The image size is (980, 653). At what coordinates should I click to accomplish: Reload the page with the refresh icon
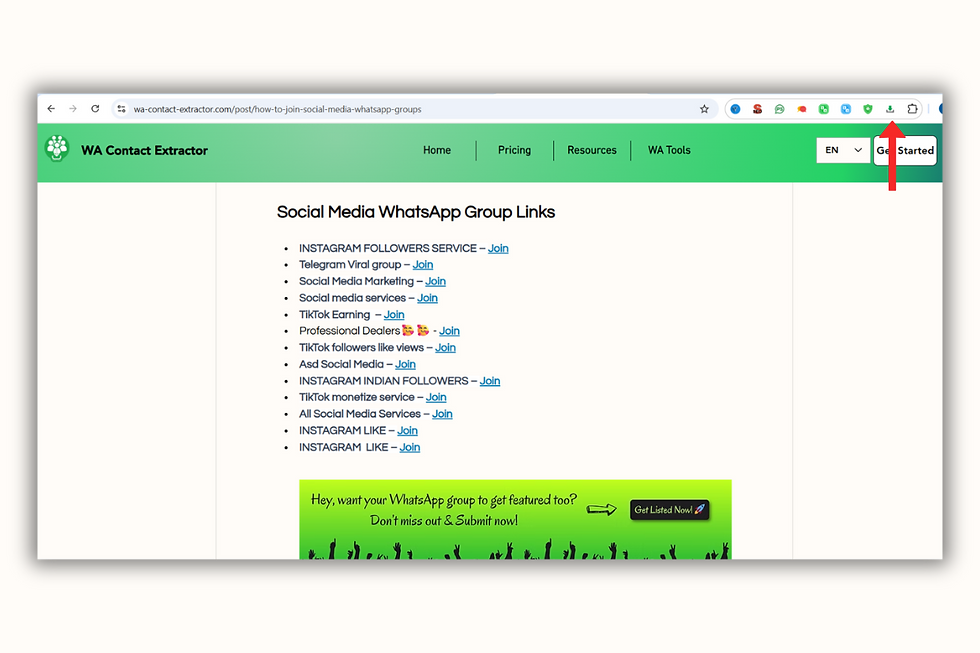click(x=95, y=109)
